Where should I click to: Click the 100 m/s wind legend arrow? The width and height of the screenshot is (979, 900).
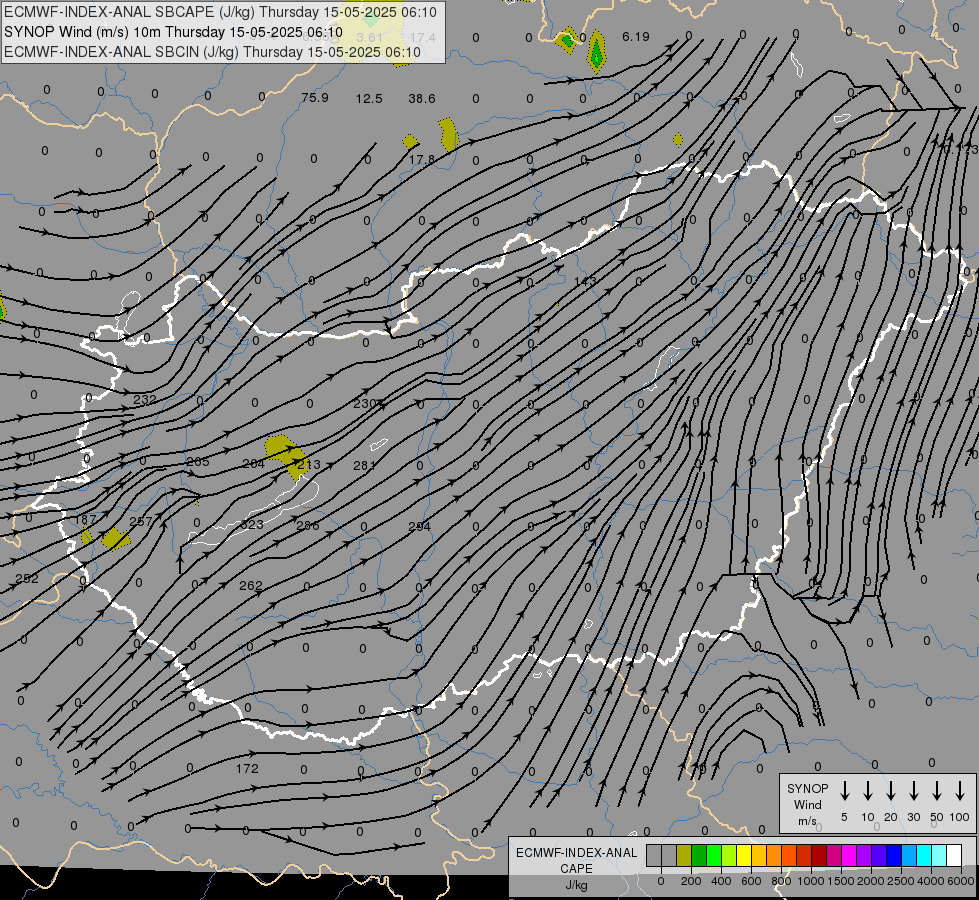(x=960, y=791)
